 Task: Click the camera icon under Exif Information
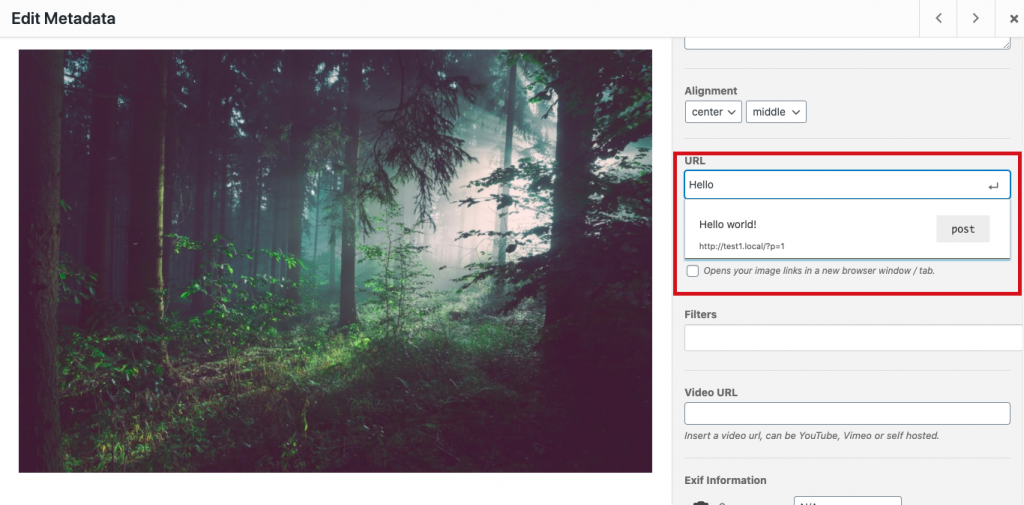coord(701,502)
